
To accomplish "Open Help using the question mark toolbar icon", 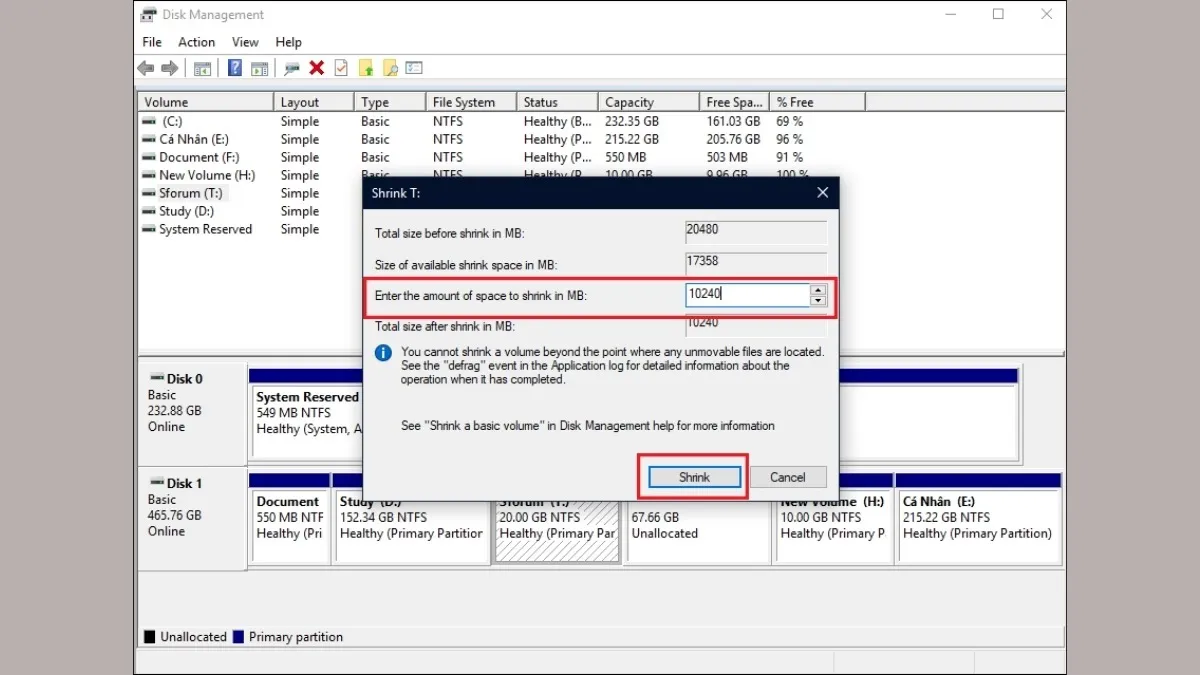I will [235, 68].
